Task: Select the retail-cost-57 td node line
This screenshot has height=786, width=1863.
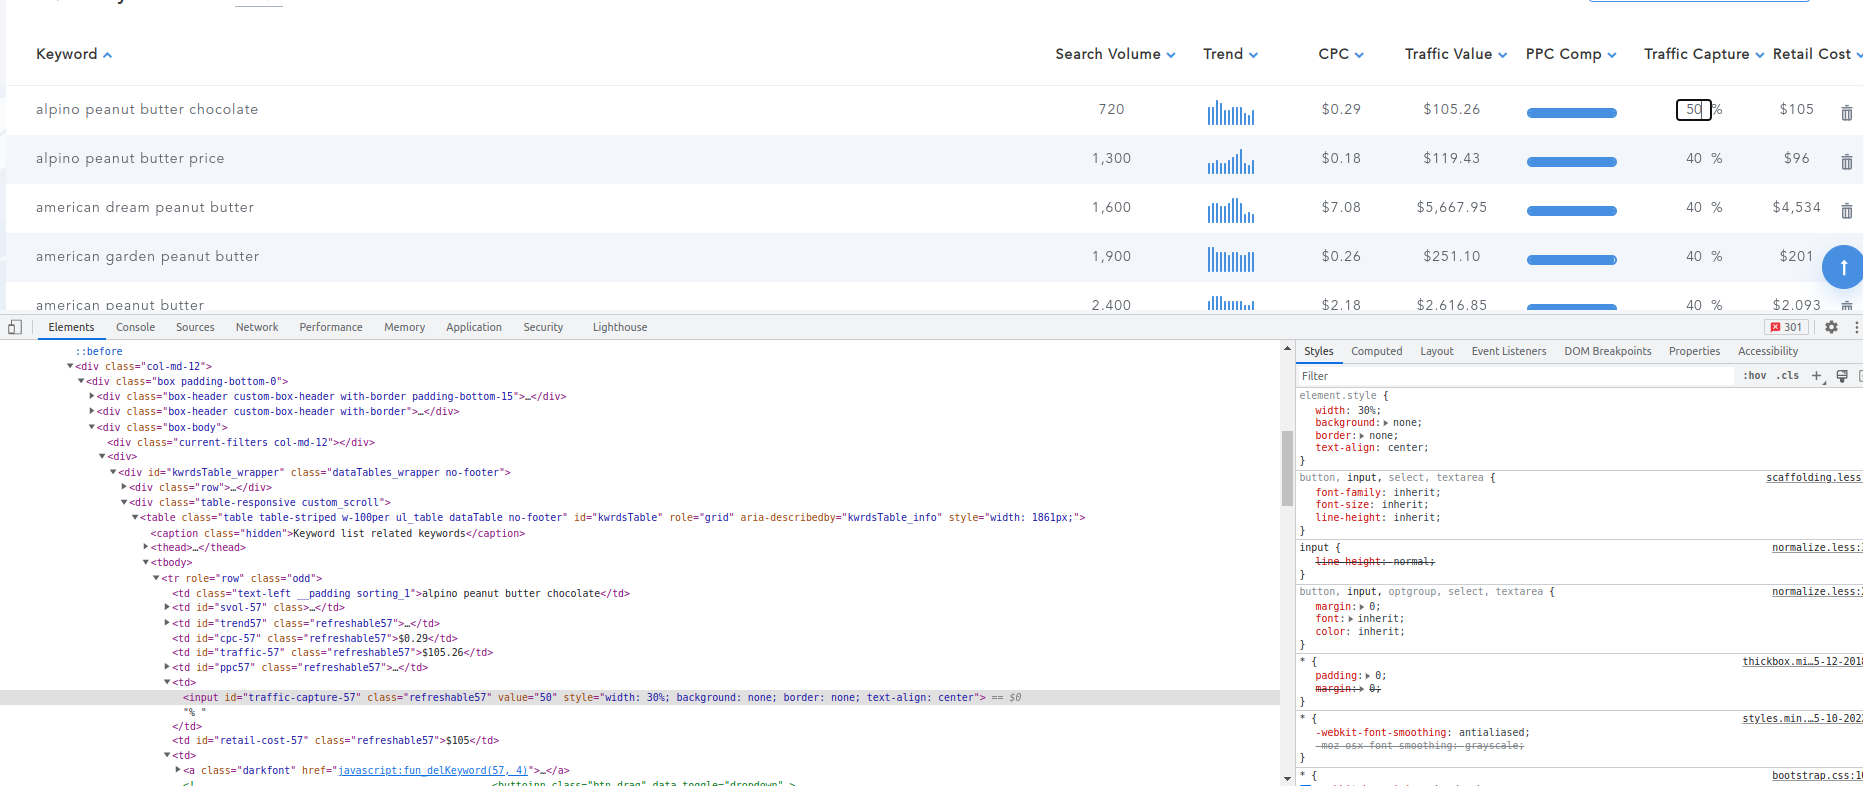Action: tap(335, 741)
